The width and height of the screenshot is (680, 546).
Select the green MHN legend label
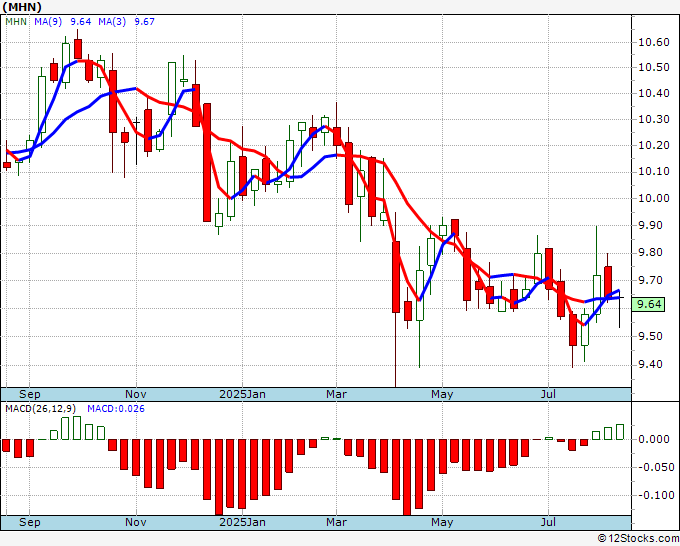(x=16, y=22)
